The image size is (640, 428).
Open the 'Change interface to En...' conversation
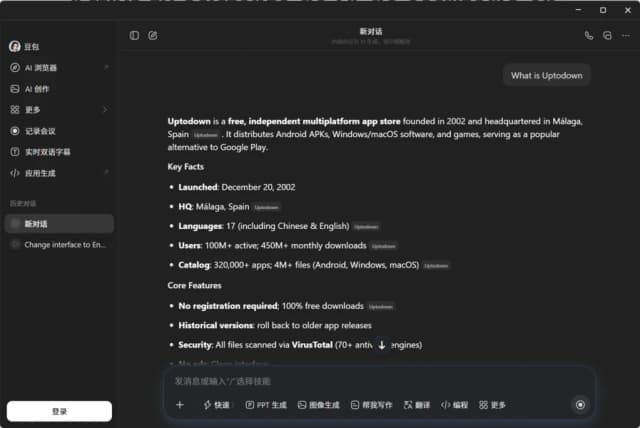point(59,245)
